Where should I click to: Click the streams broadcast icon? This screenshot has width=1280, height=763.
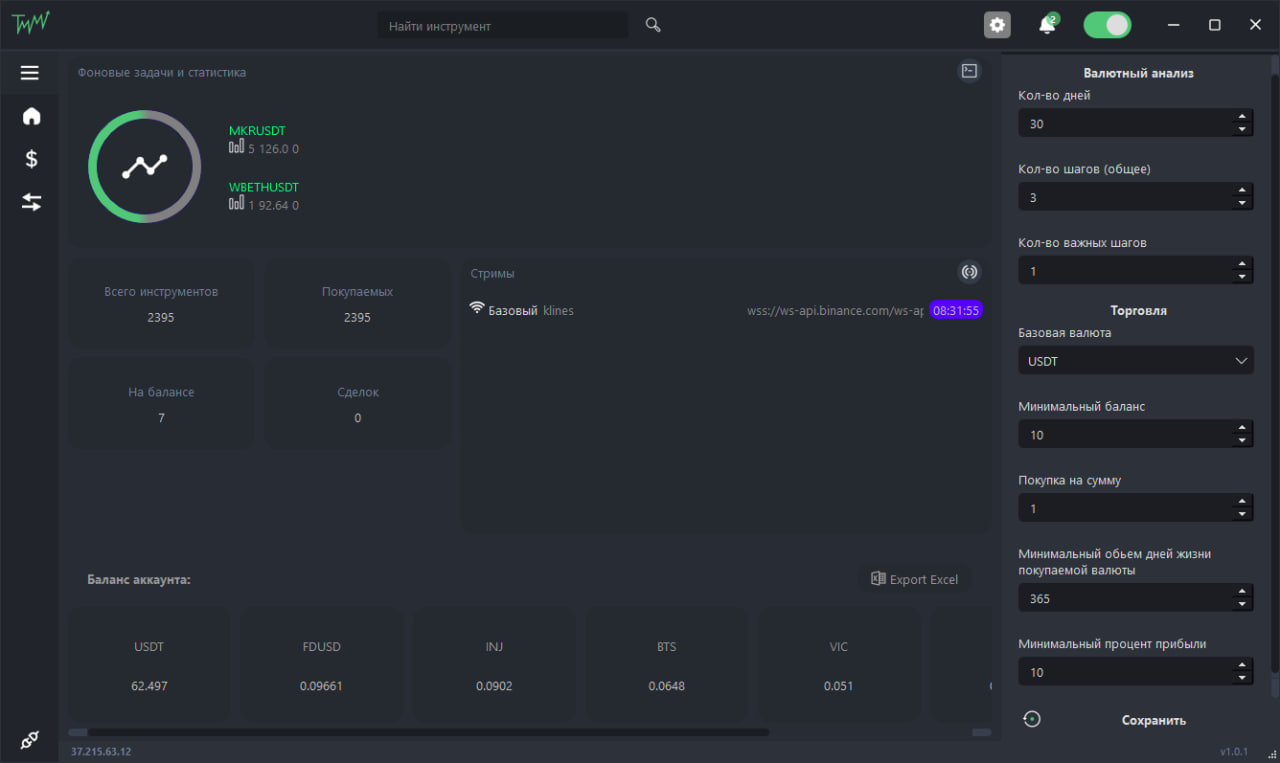[969, 272]
